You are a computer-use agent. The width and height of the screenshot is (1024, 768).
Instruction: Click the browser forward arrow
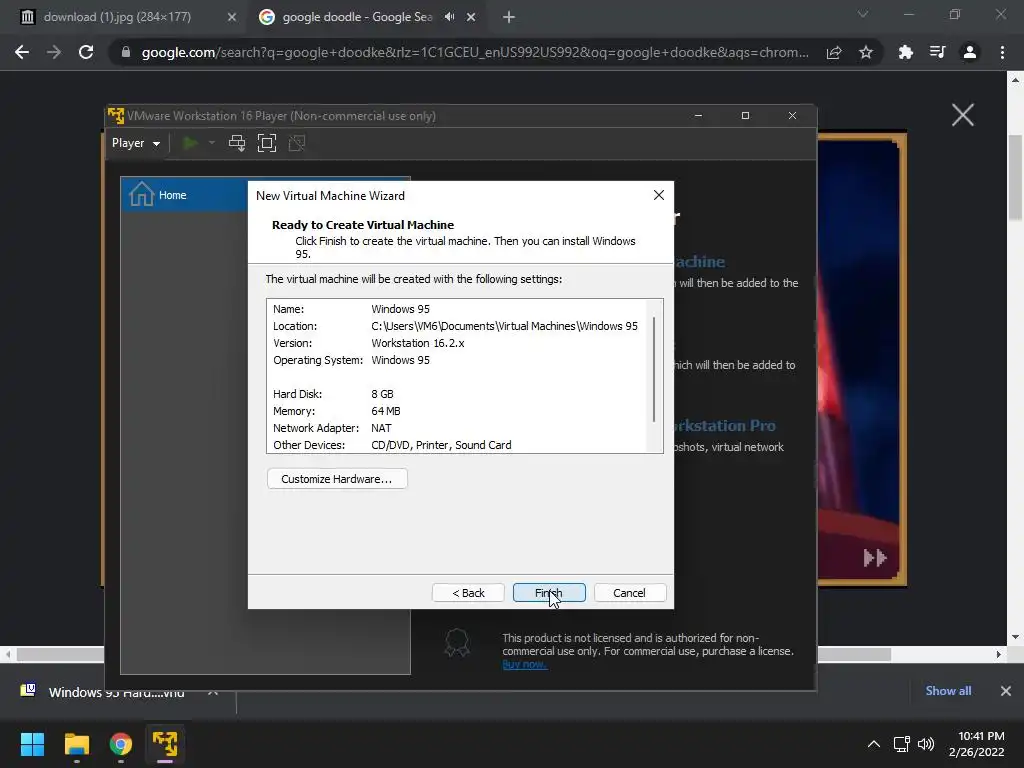point(54,52)
